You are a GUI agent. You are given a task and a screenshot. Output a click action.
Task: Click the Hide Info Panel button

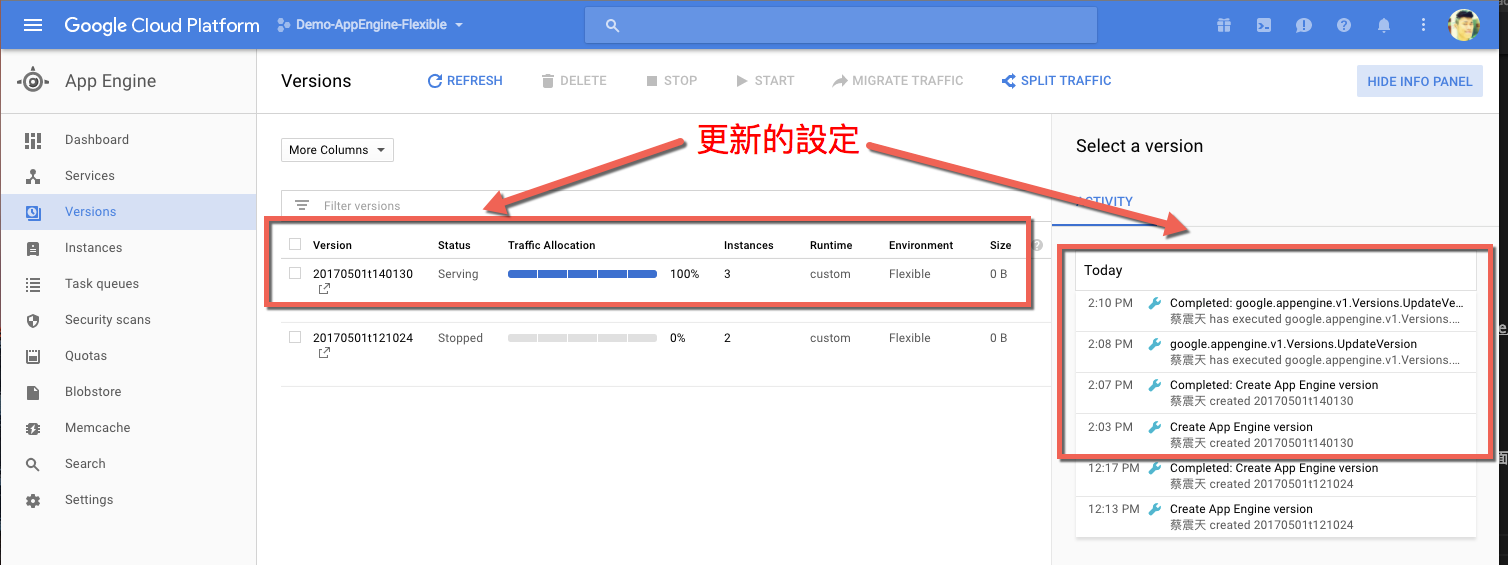click(x=1419, y=81)
